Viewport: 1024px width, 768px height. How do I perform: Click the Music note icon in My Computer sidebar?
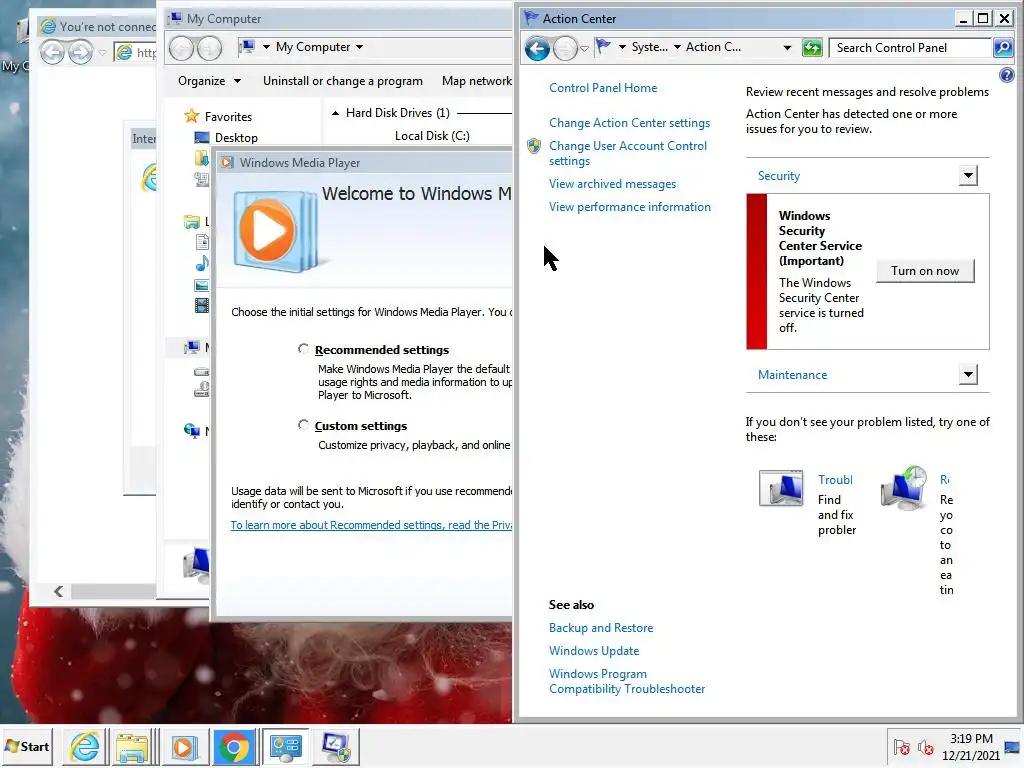(x=202, y=263)
